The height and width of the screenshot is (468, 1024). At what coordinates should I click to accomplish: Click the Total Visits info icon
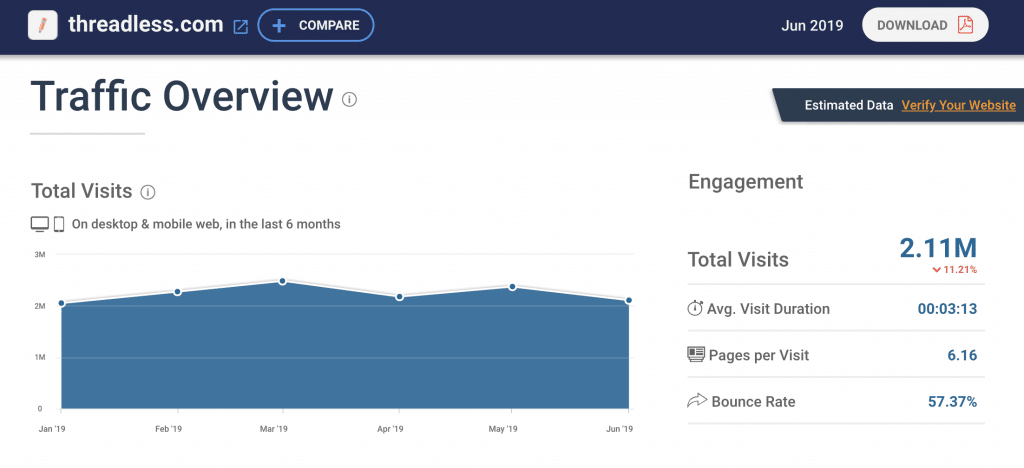tap(148, 191)
